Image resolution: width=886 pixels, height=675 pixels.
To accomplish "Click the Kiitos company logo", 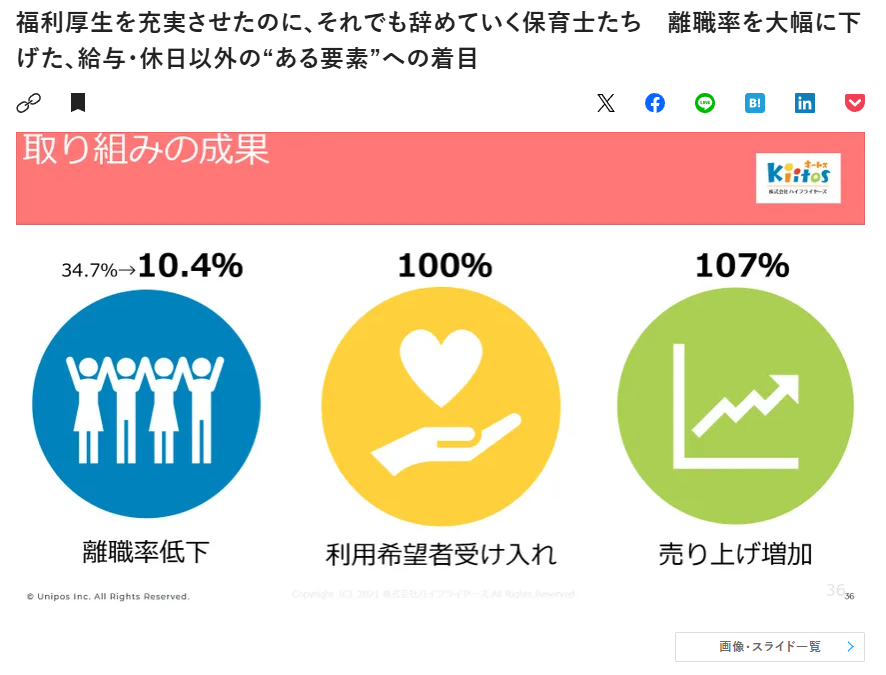I will [798, 178].
